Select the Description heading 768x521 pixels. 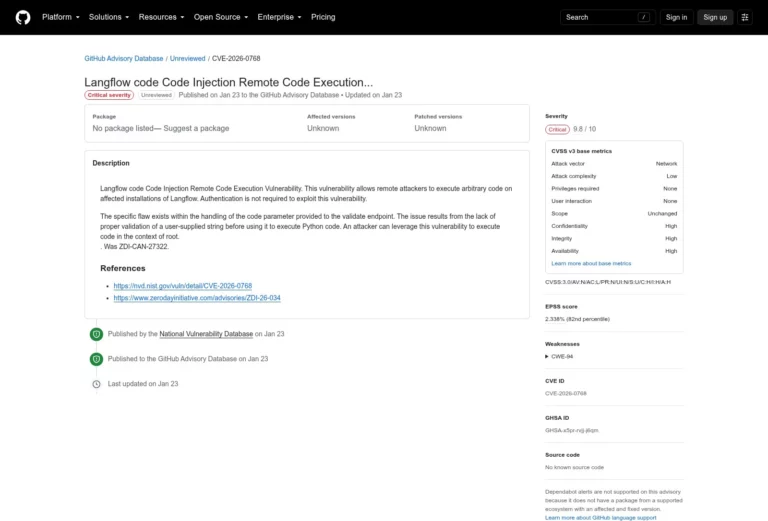coord(111,163)
